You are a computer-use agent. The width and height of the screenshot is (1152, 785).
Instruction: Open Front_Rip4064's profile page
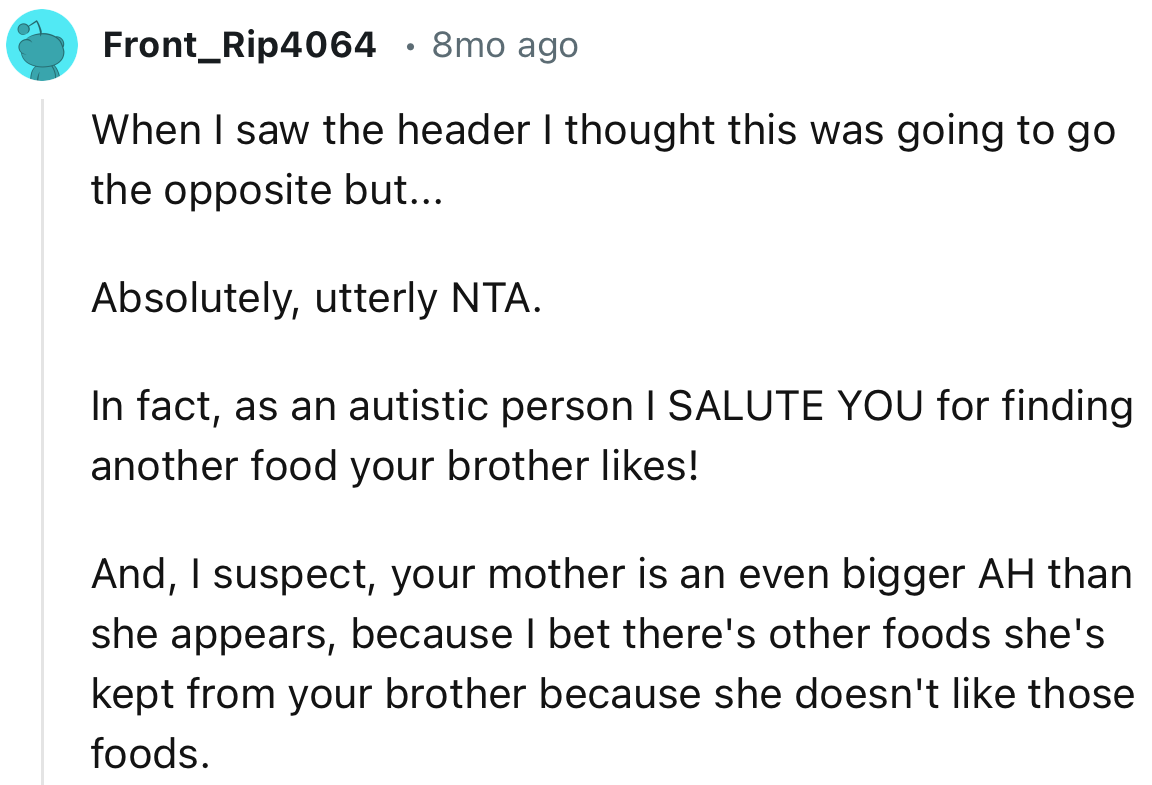pyautogui.click(x=240, y=44)
